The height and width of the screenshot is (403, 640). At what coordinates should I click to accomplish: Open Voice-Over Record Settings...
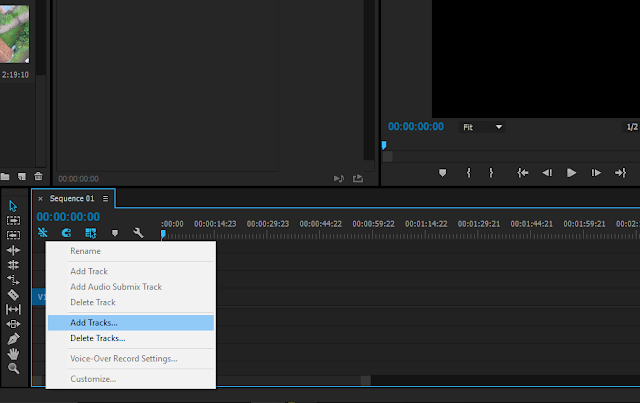click(x=131, y=359)
